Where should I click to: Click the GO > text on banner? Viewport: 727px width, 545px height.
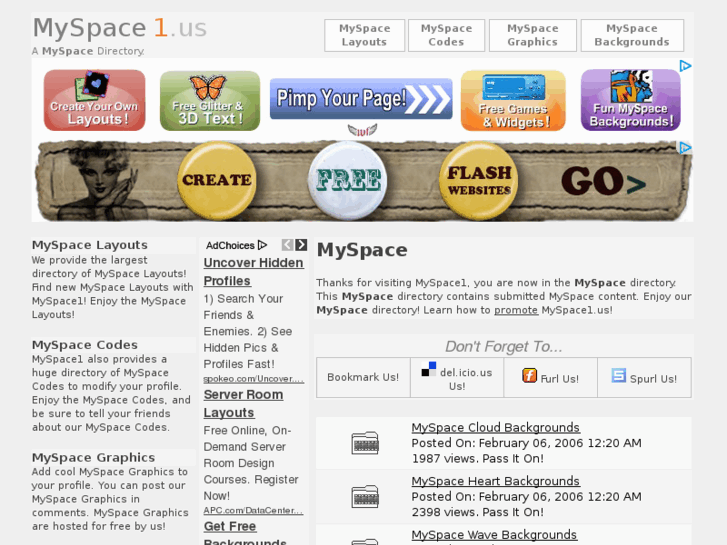point(603,181)
